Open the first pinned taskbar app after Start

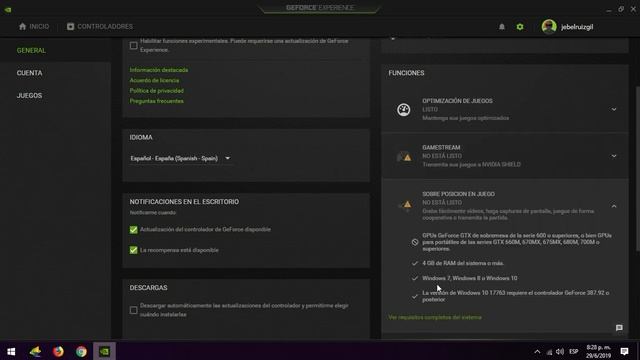36,351
